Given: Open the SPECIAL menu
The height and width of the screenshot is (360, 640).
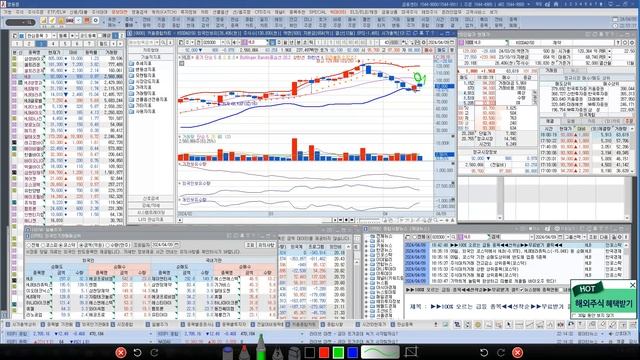Looking at the screenshot, I should pos(317,12).
